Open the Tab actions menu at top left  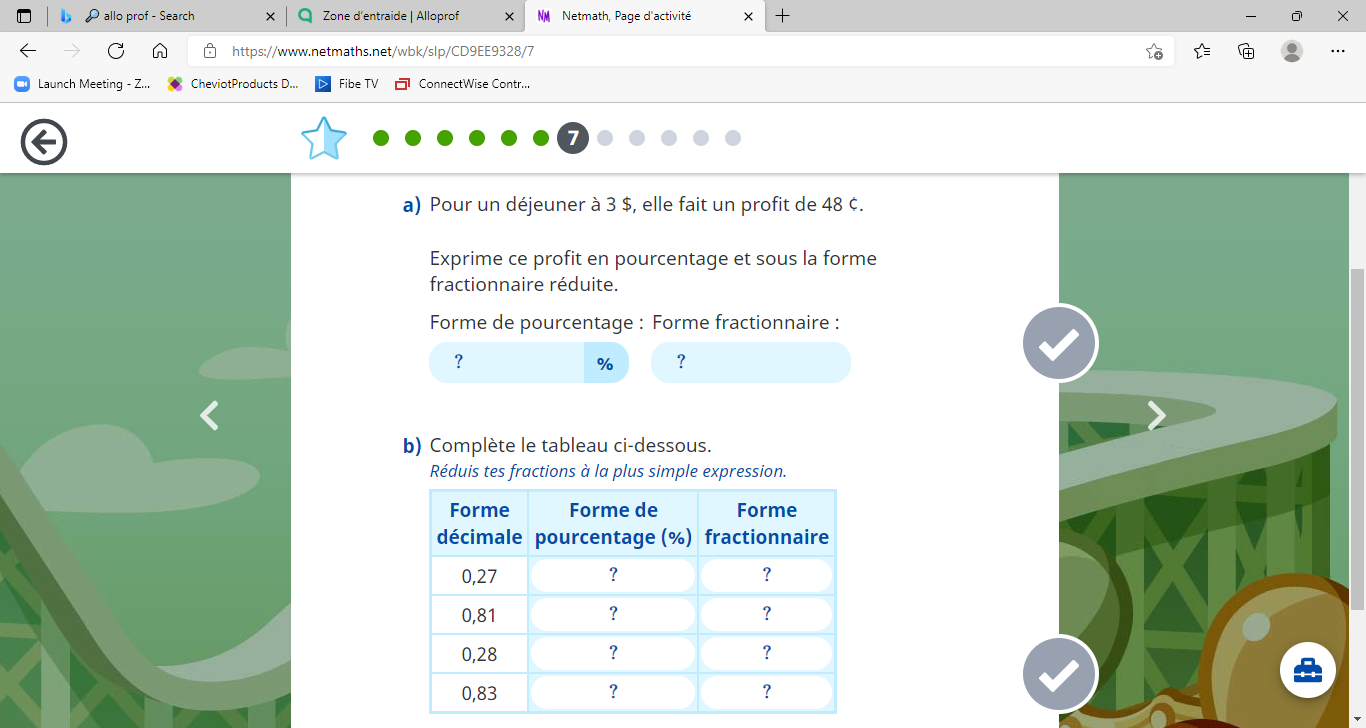23,16
